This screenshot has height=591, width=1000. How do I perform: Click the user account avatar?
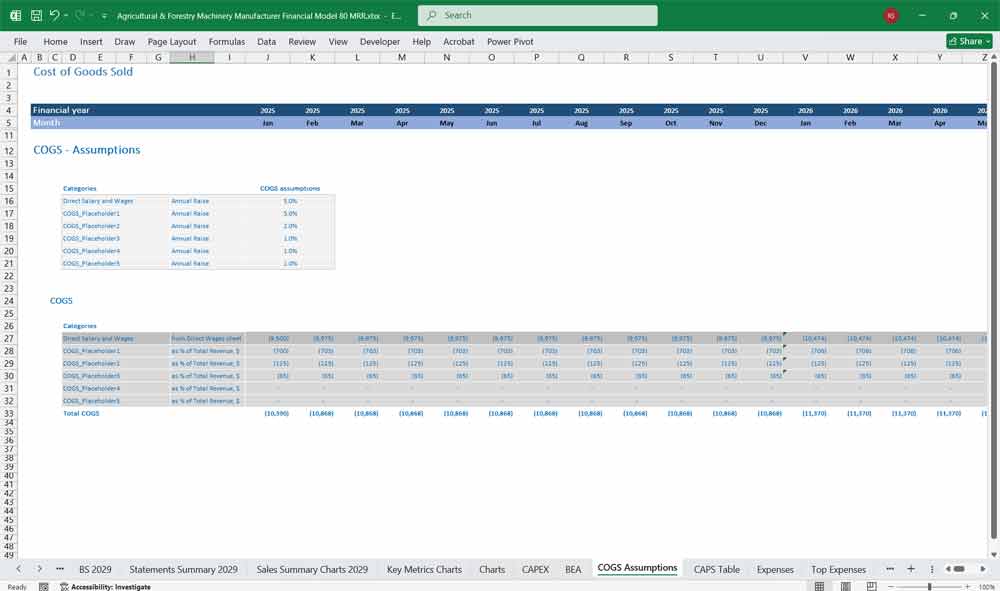[x=891, y=16]
